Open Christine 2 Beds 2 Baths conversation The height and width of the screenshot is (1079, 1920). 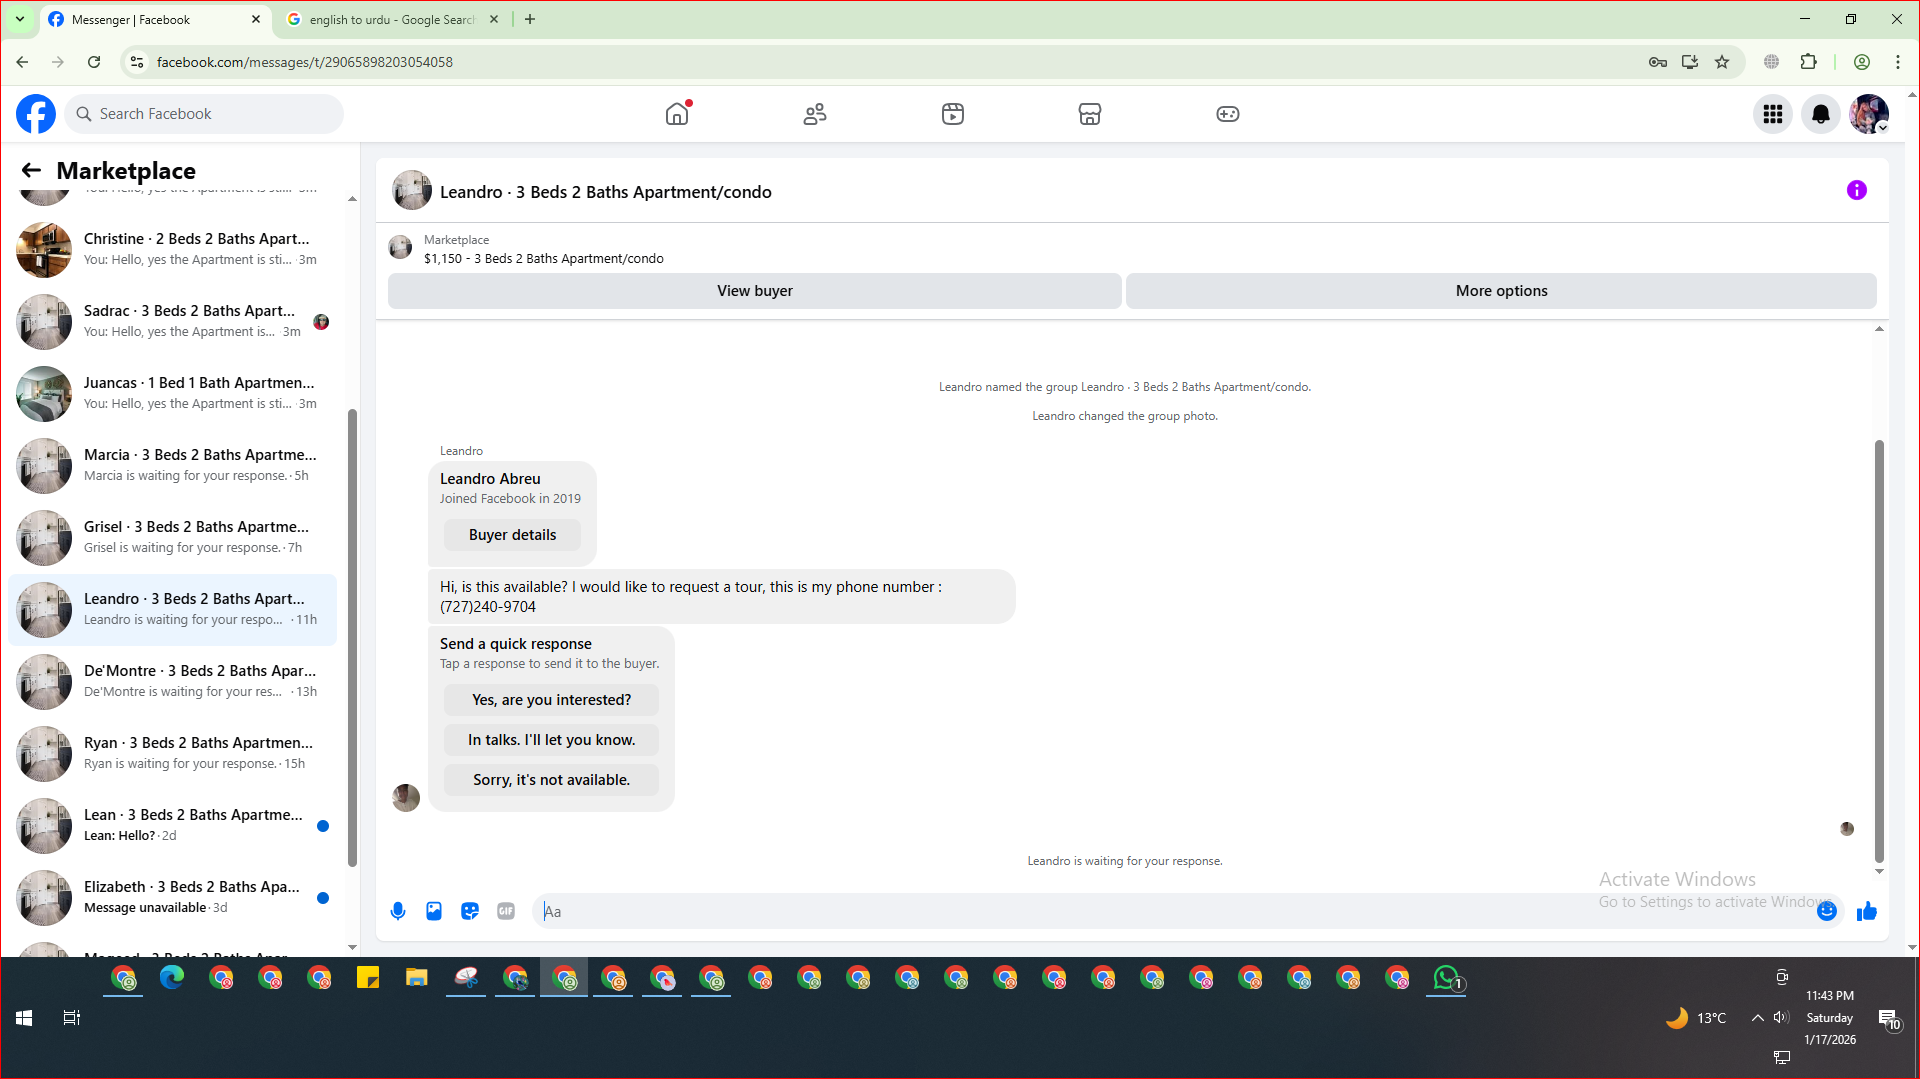(x=172, y=250)
